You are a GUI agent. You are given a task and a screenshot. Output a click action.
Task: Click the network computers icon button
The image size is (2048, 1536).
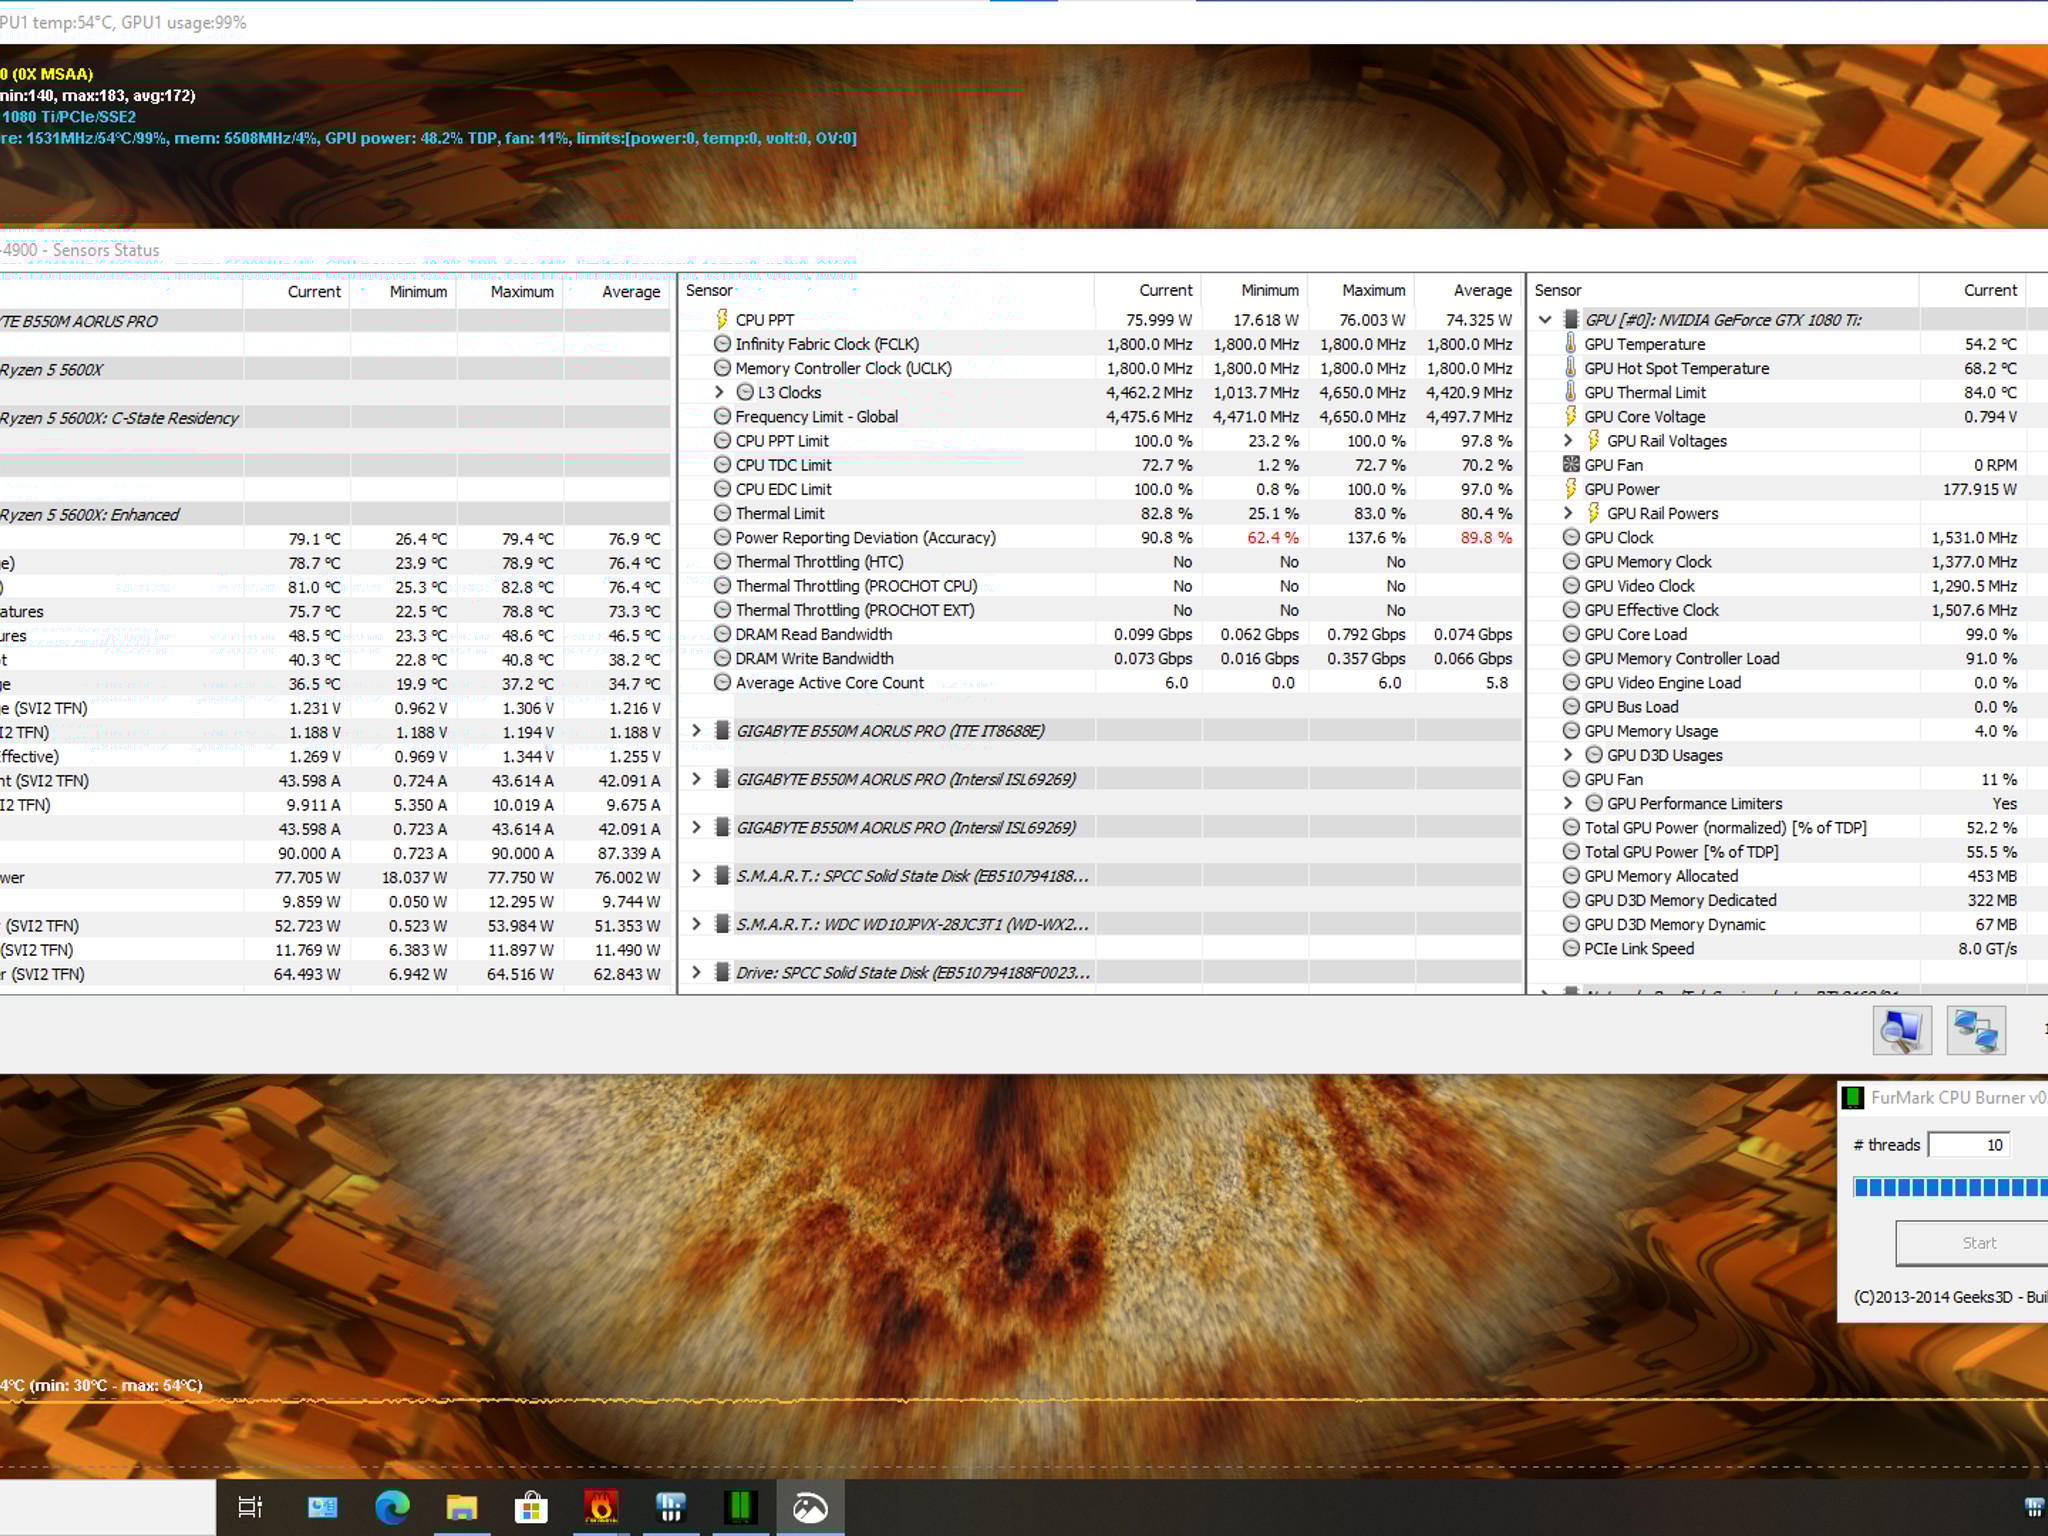coord(1975,1030)
